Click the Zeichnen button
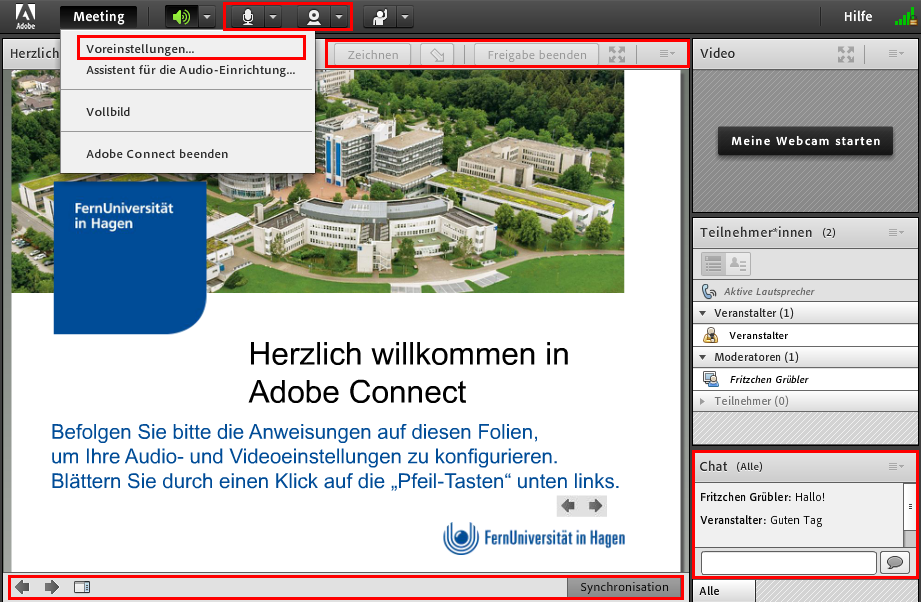Viewport: 921px width, 602px height. coord(373,55)
